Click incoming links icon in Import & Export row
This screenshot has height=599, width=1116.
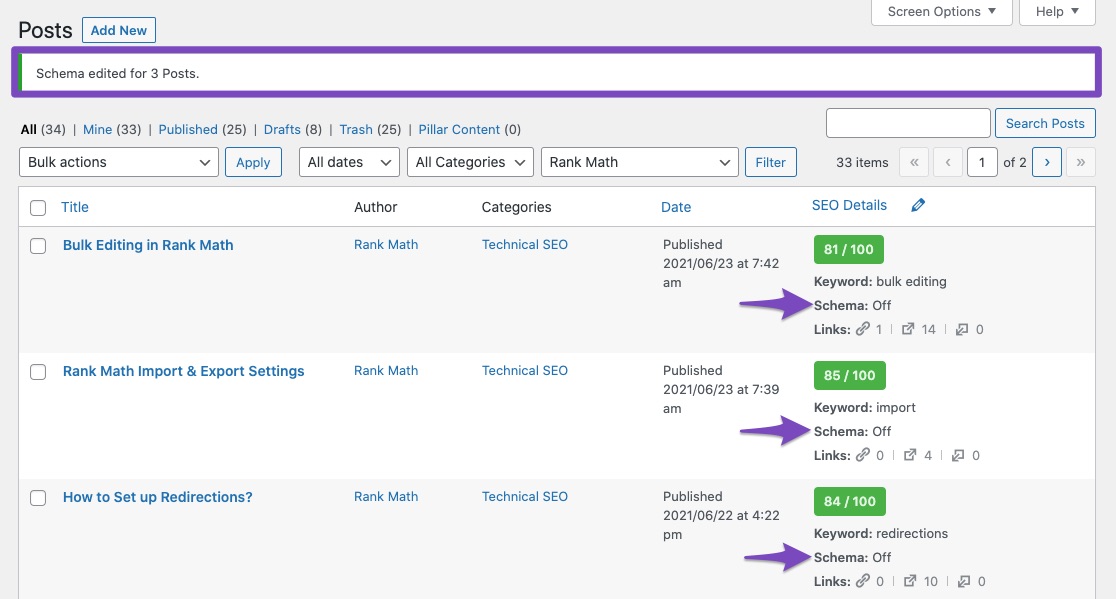coord(959,455)
